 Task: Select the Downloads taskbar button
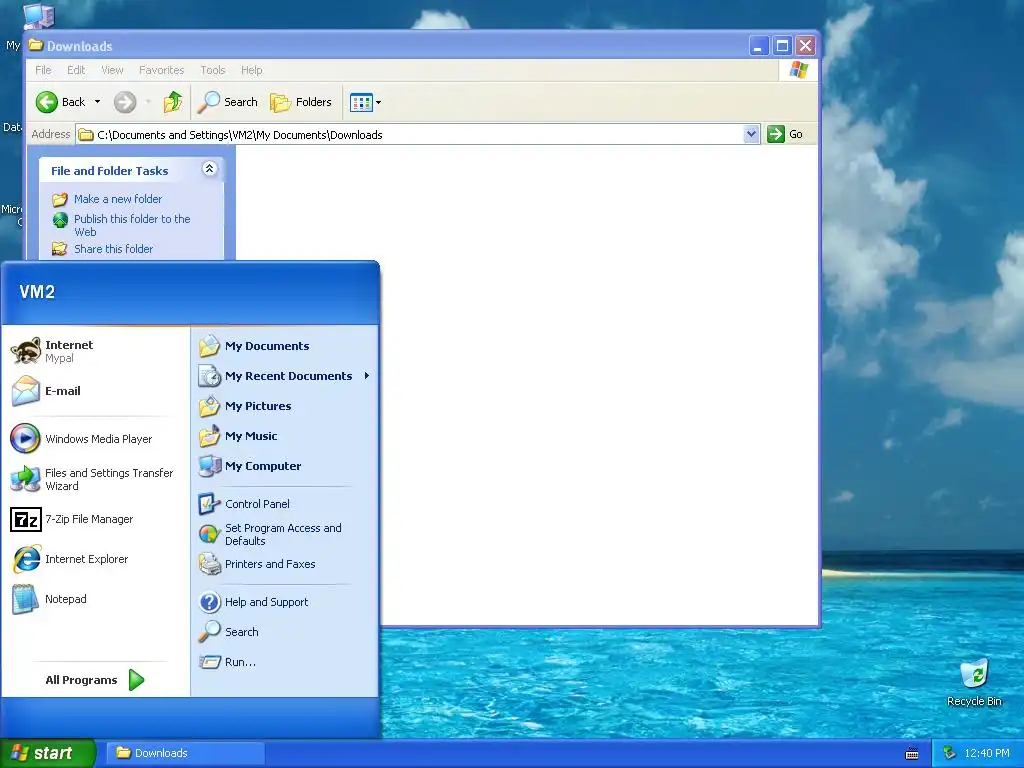click(x=185, y=753)
